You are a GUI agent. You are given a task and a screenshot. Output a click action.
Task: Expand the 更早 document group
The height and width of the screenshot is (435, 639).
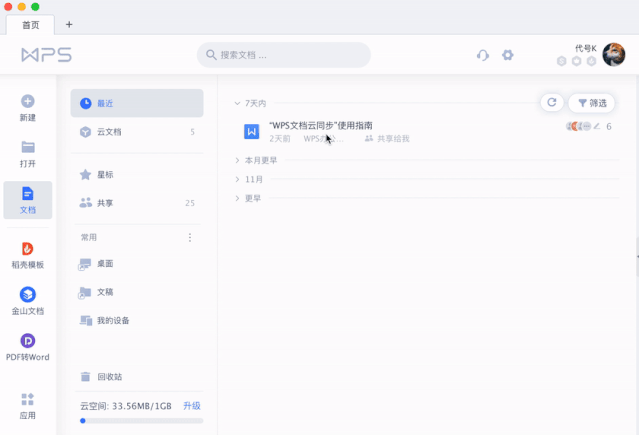(237, 198)
